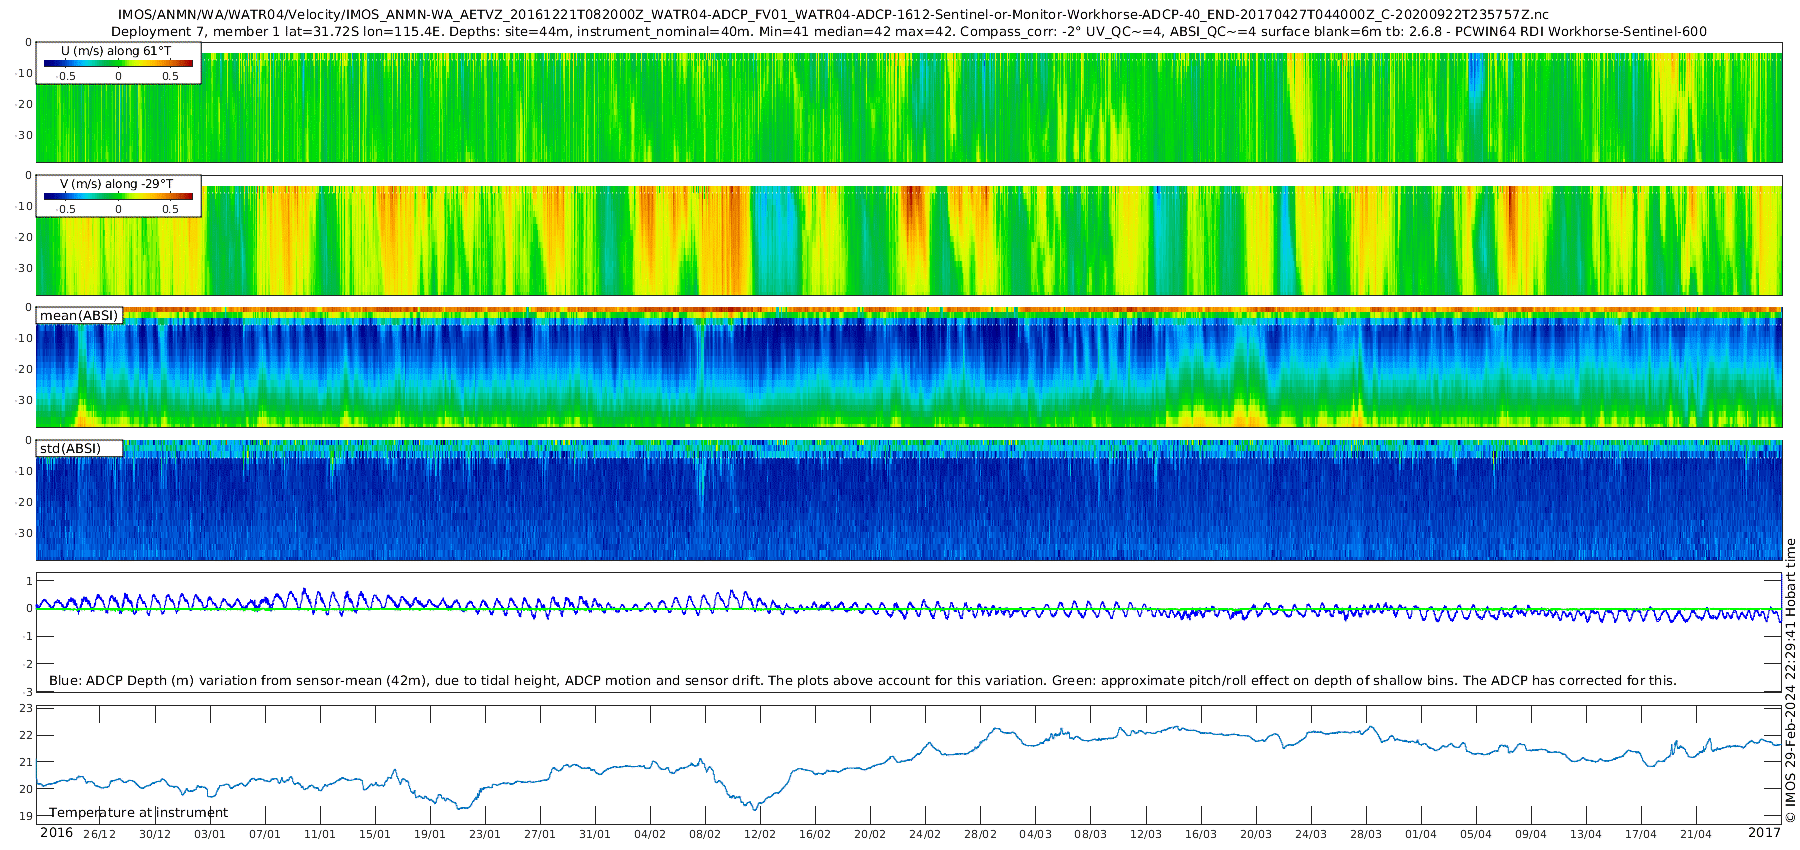This screenshot has width=1800, height=850.
Task: Select the 28/02 date on time axis
Action: point(980,834)
